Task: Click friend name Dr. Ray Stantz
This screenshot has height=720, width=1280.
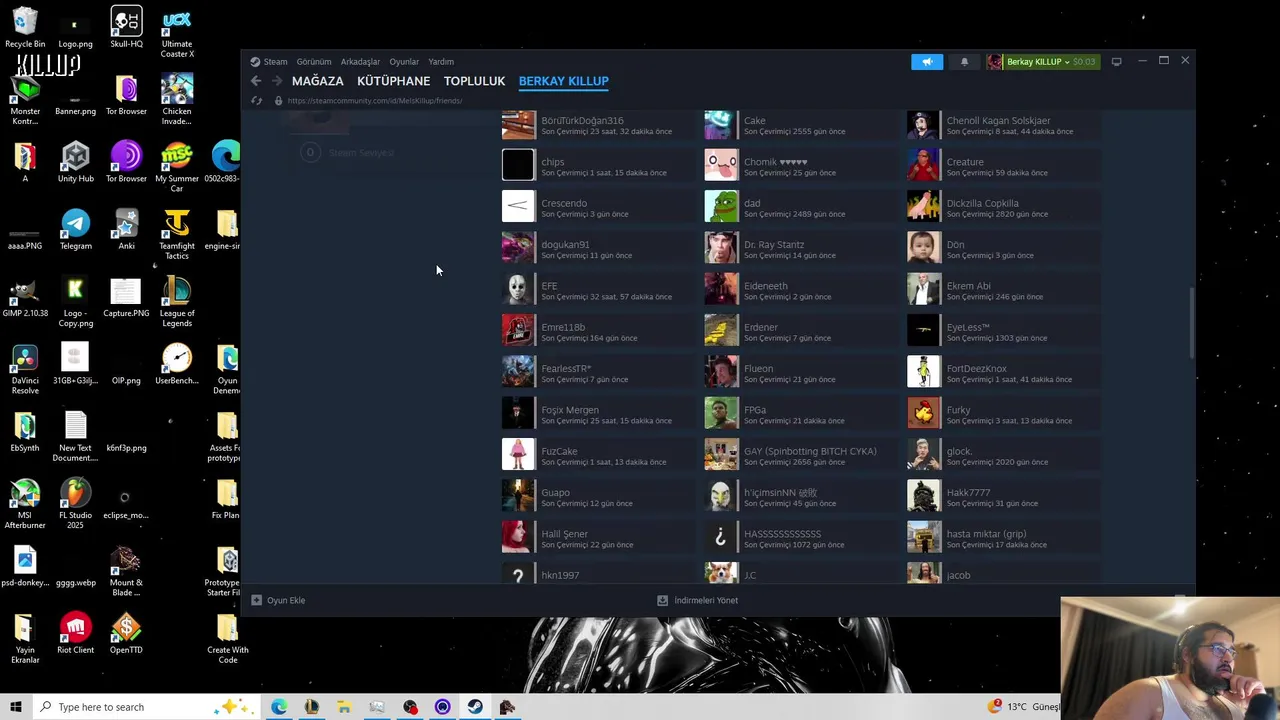Action: pyautogui.click(x=774, y=244)
